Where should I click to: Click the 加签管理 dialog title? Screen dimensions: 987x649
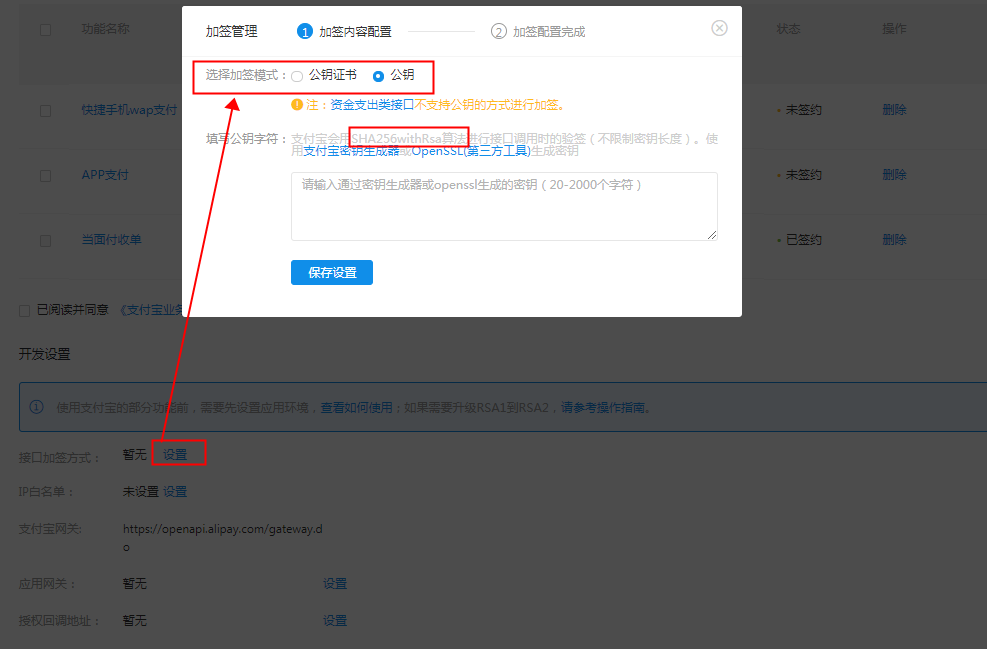[x=232, y=31]
